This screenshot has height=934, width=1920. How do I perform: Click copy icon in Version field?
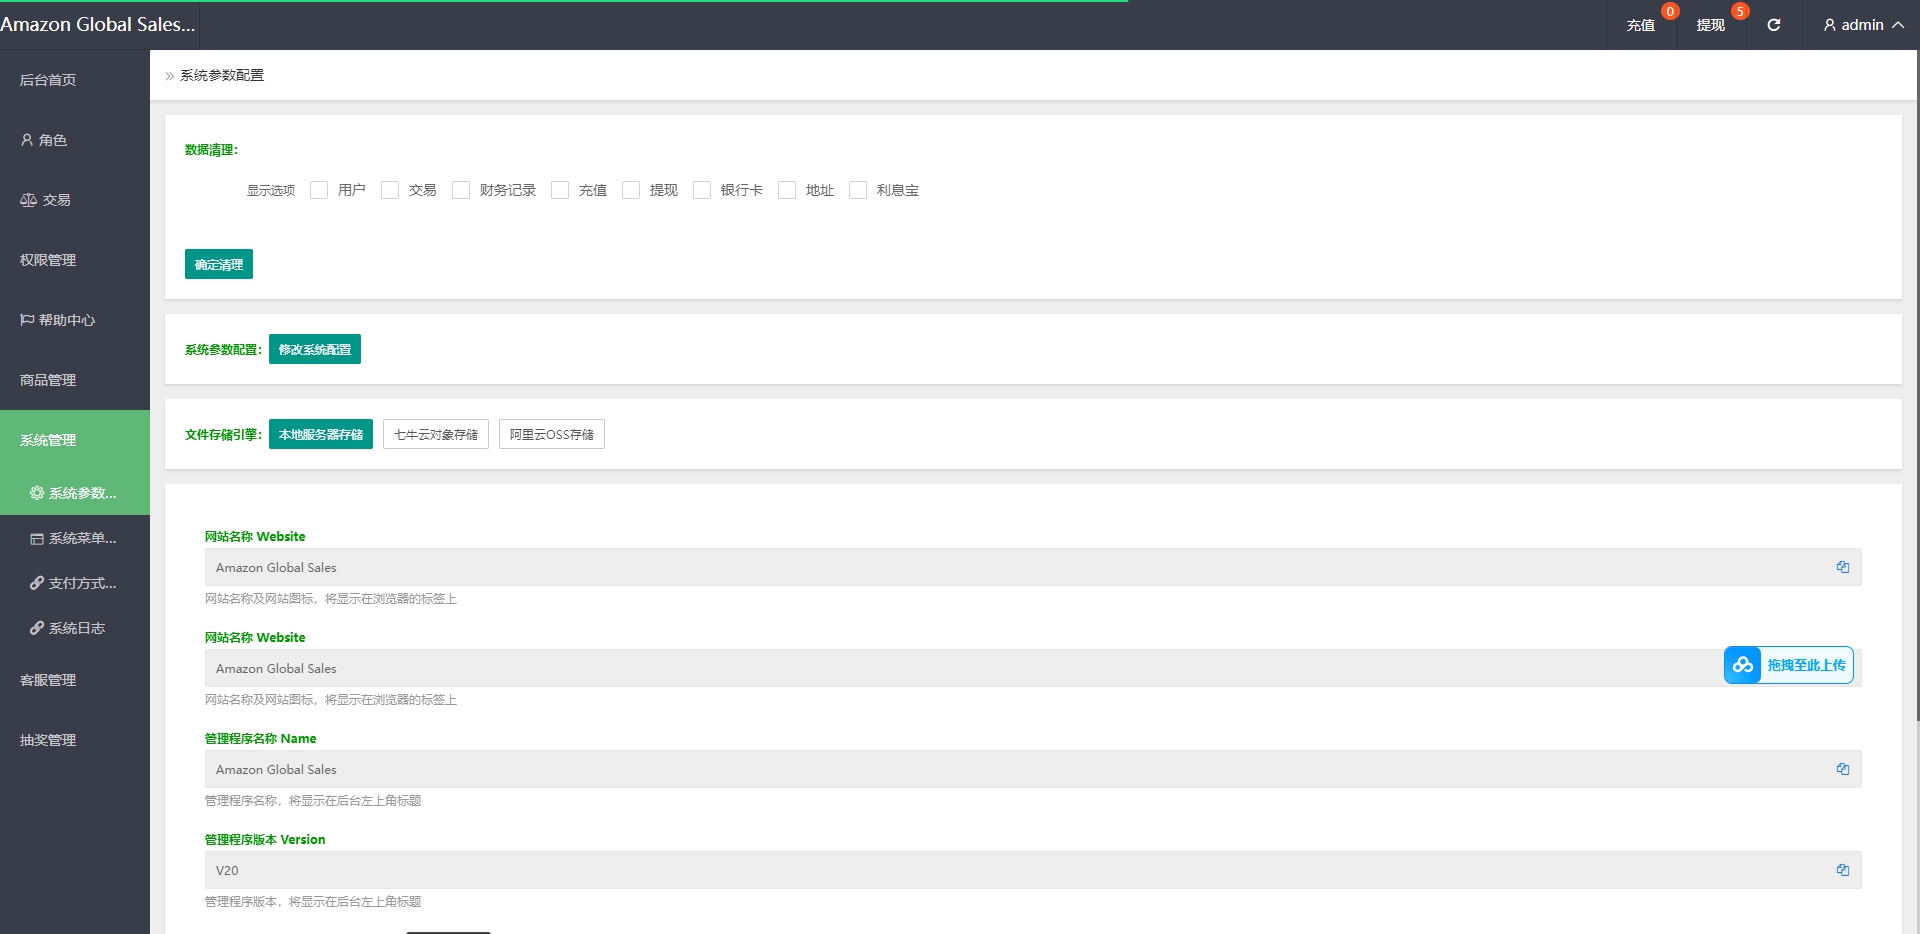(x=1842, y=870)
